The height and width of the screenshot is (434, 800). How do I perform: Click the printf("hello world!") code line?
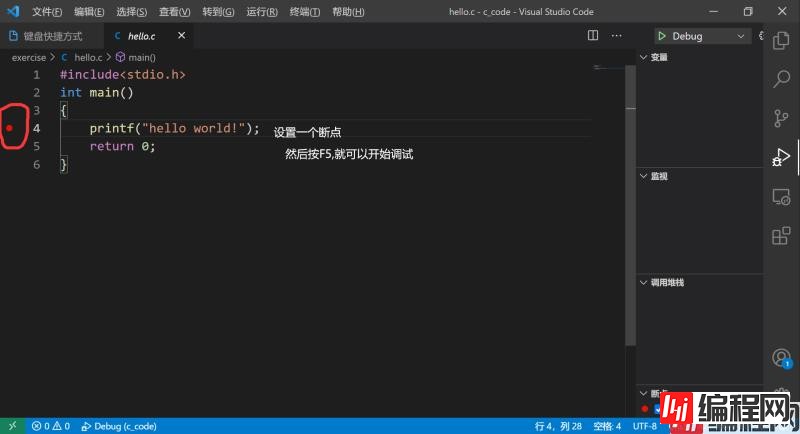point(174,128)
